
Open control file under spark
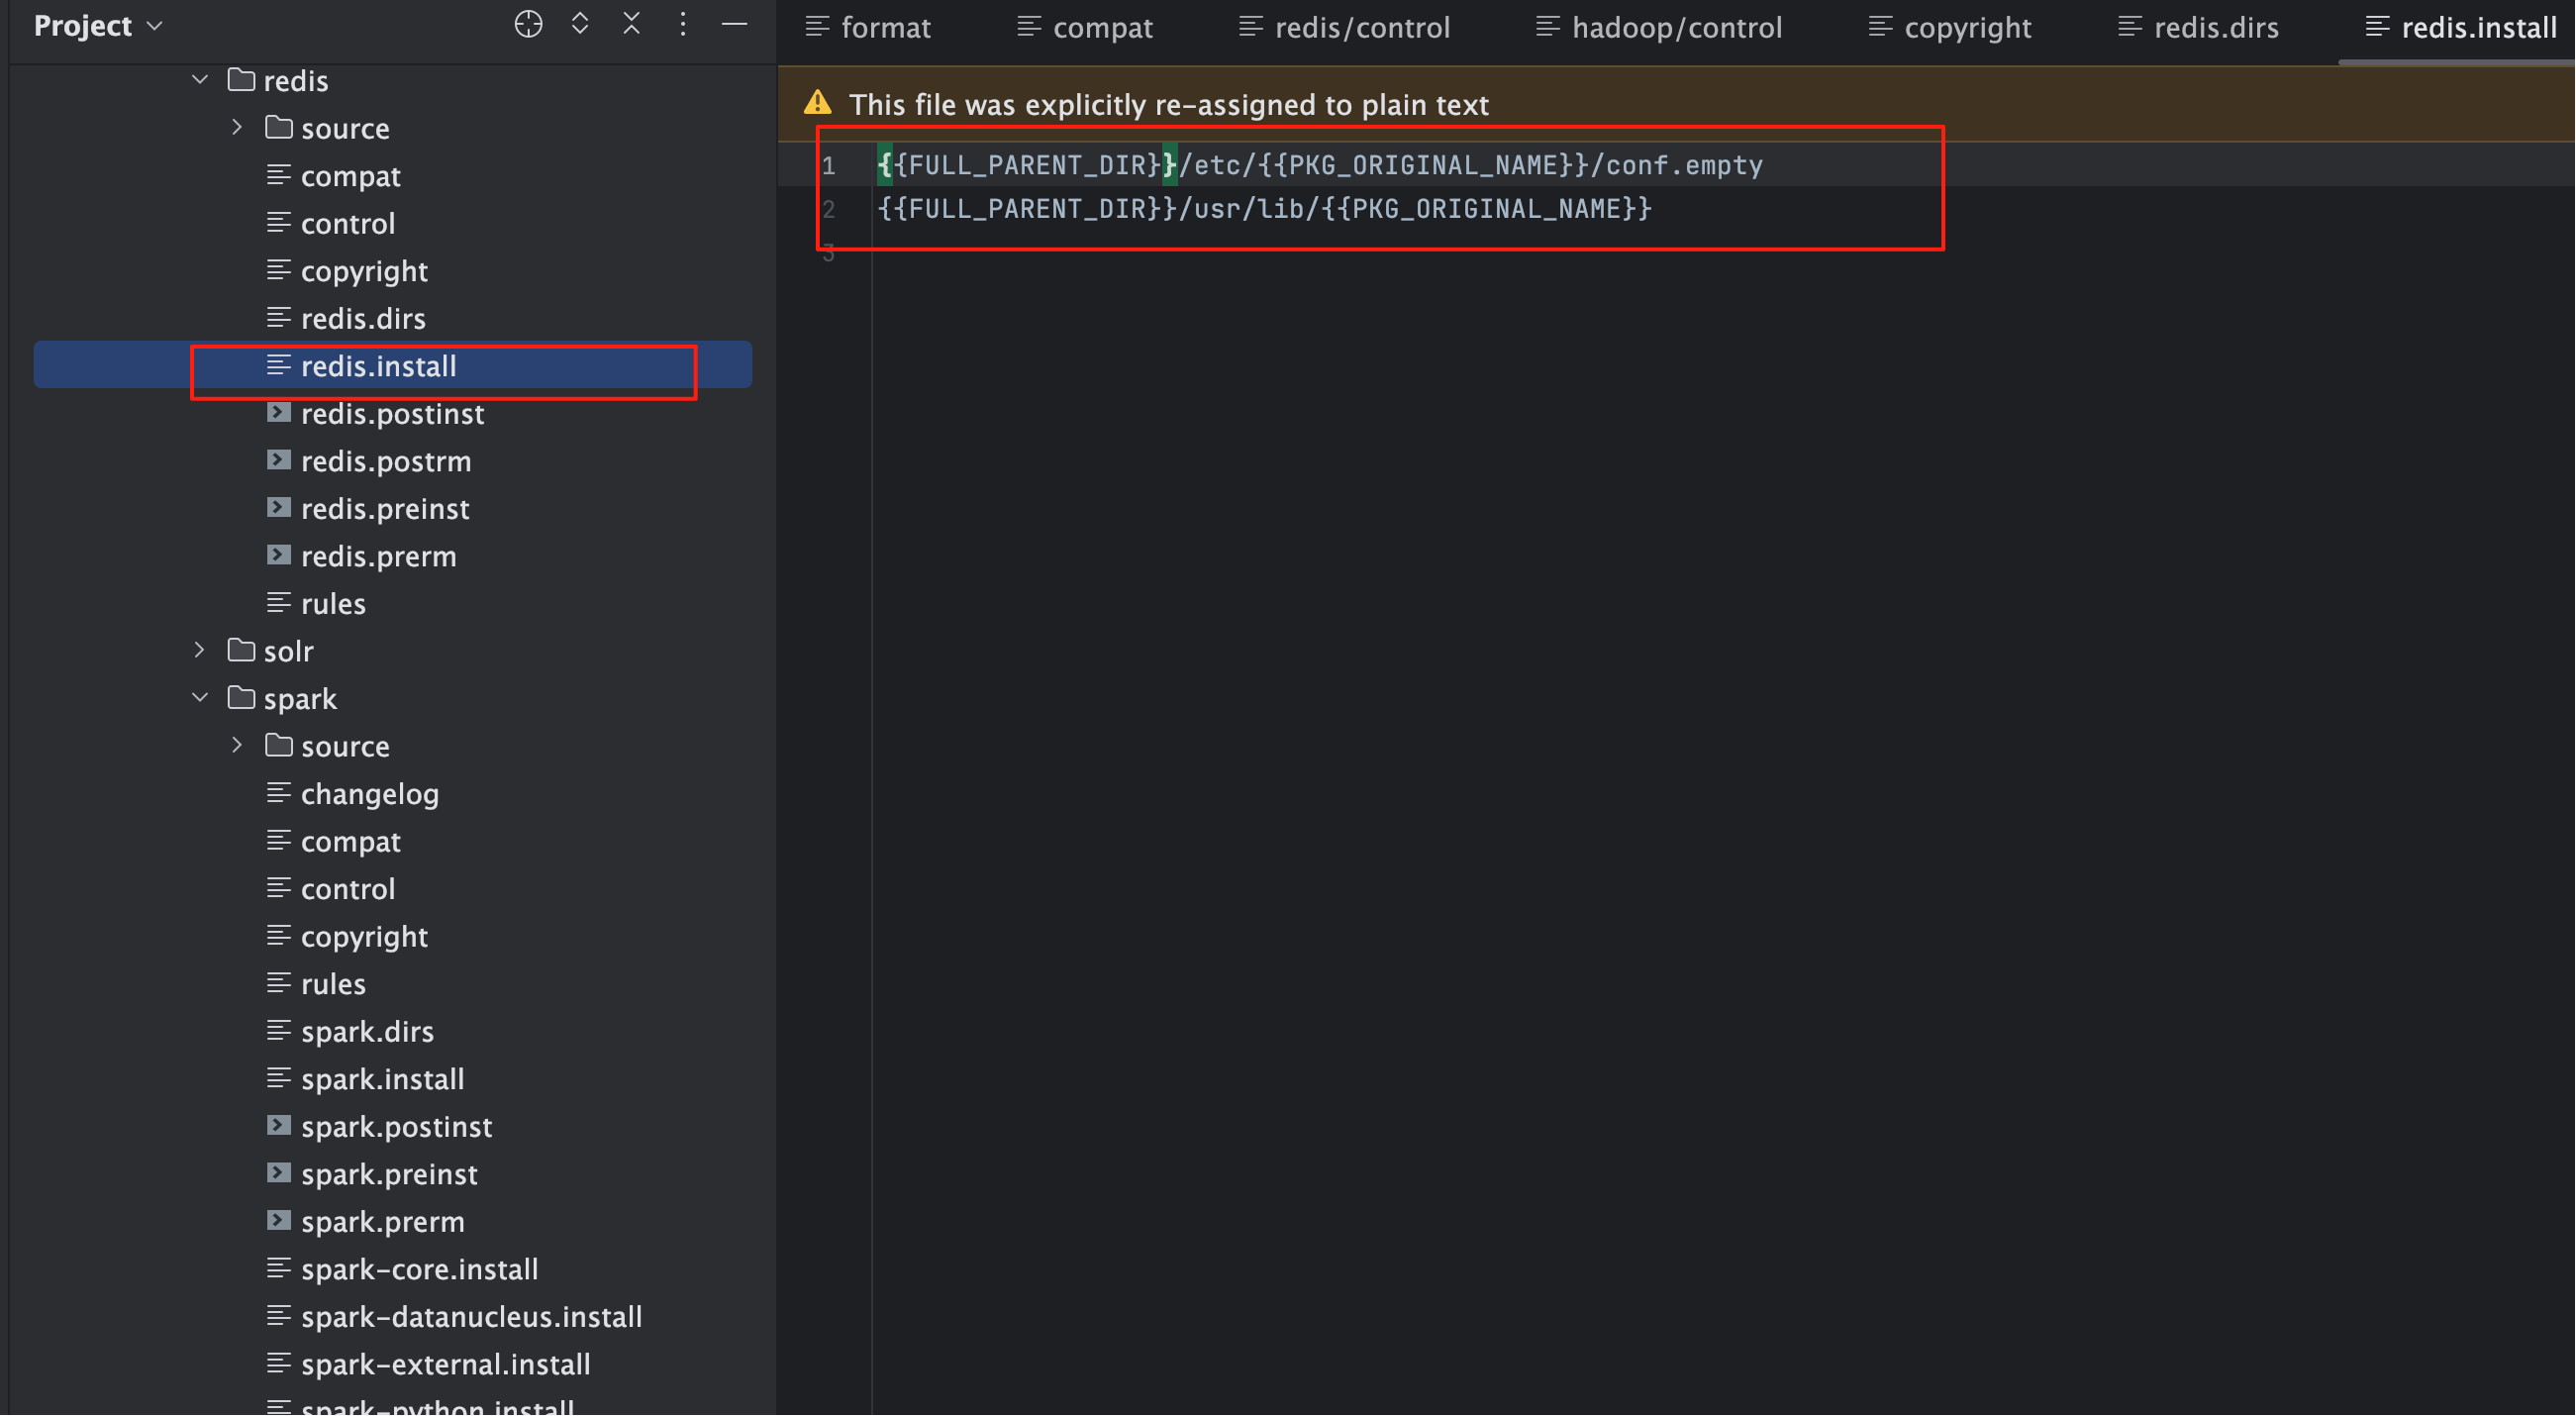pos(348,889)
